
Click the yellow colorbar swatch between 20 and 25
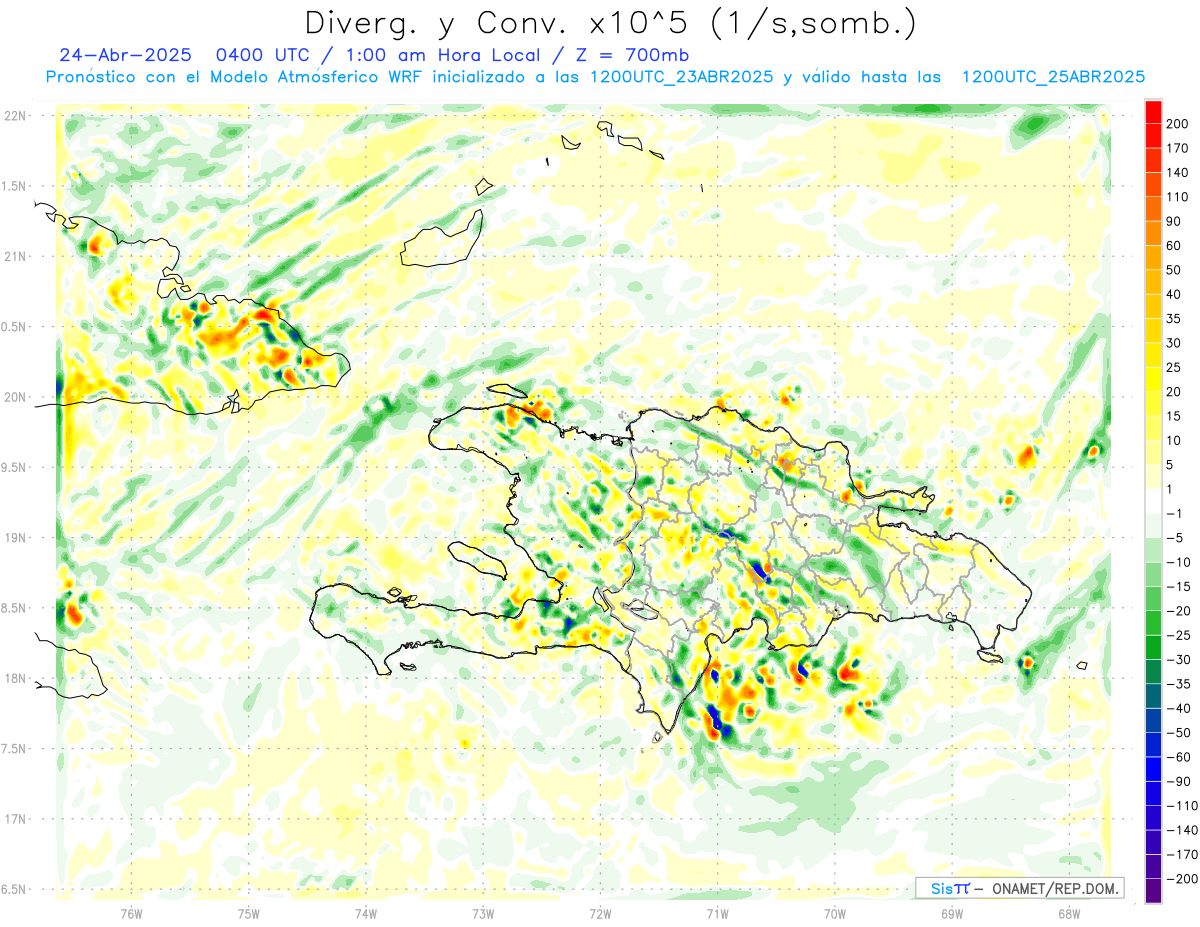coord(1153,380)
